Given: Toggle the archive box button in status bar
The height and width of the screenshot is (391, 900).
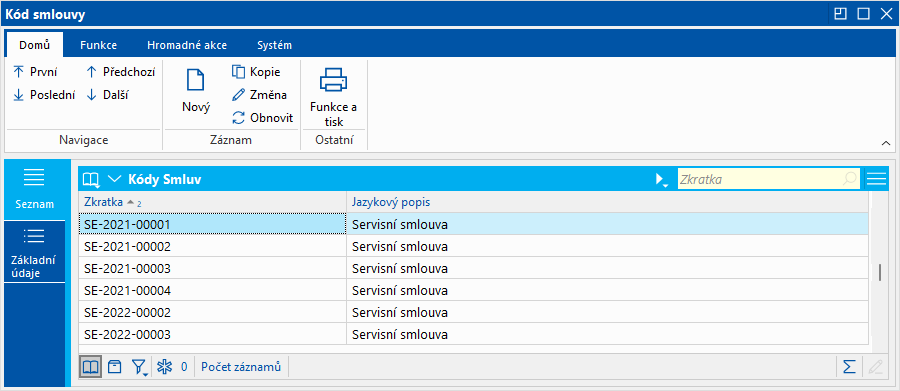Looking at the screenshot, I should [x=115, y=367].
